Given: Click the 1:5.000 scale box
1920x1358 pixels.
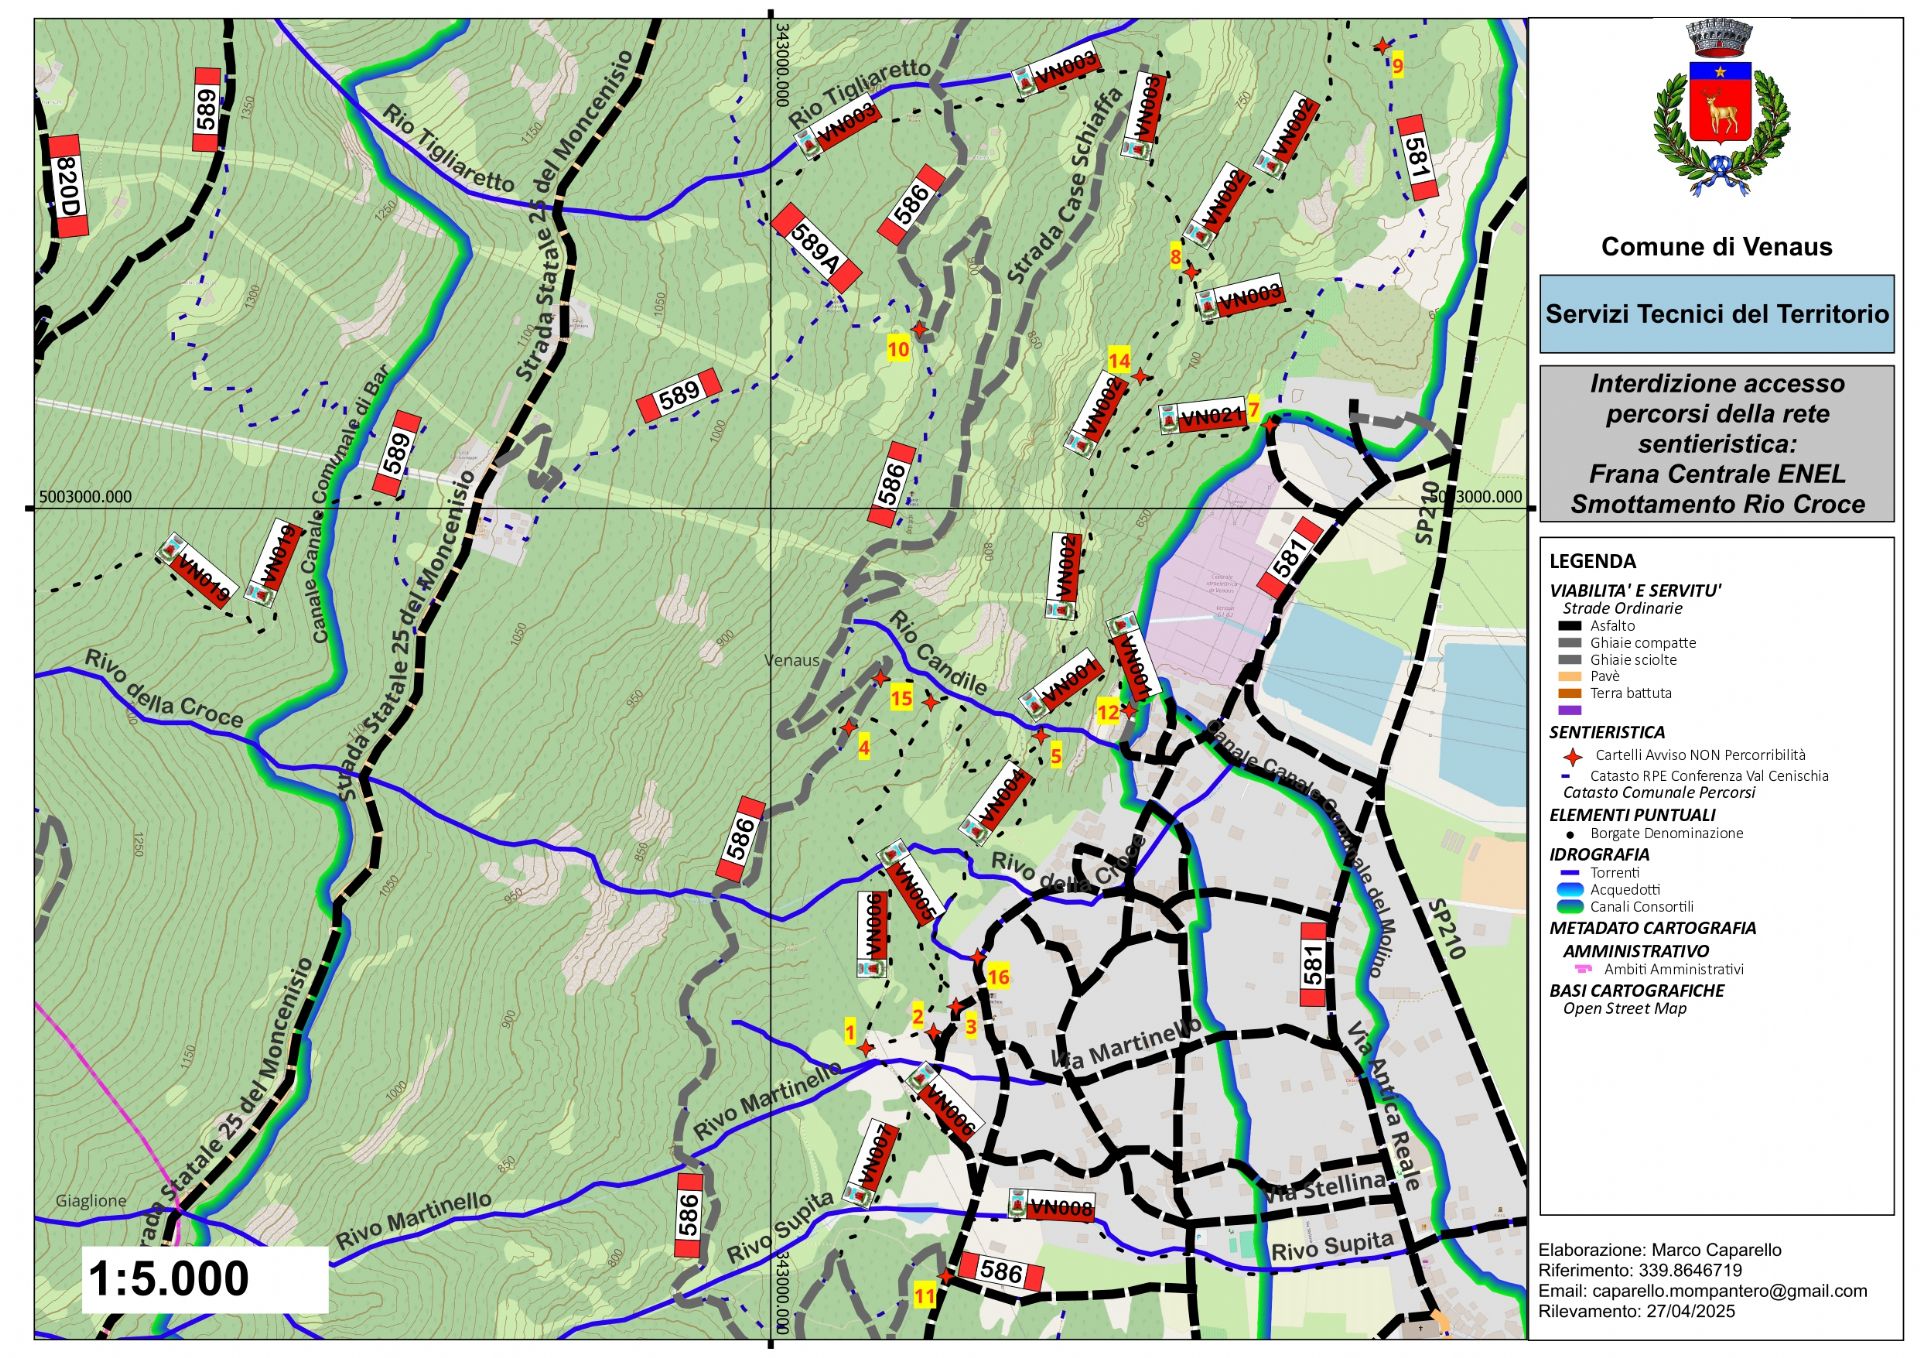Looking at the screenshot, I should 204,1279.
